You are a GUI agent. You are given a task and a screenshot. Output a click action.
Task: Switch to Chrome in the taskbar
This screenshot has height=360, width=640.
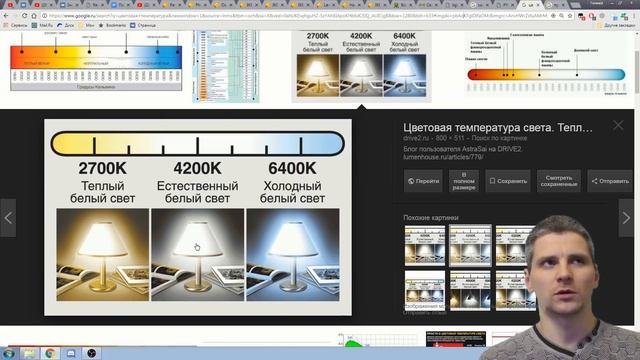click(50, 353)
